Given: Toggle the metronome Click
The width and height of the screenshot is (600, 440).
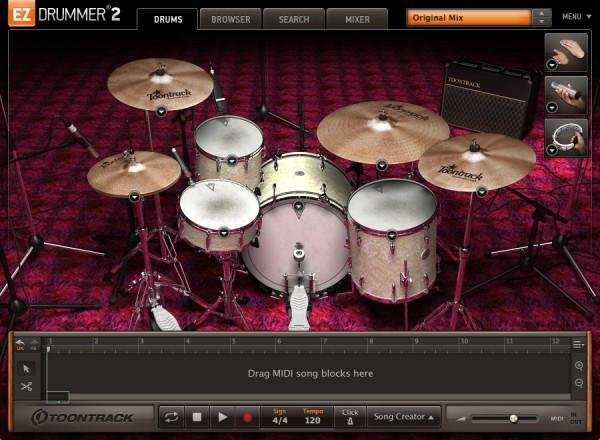Looking at the screenshot, I should click(x=350, y=416).
